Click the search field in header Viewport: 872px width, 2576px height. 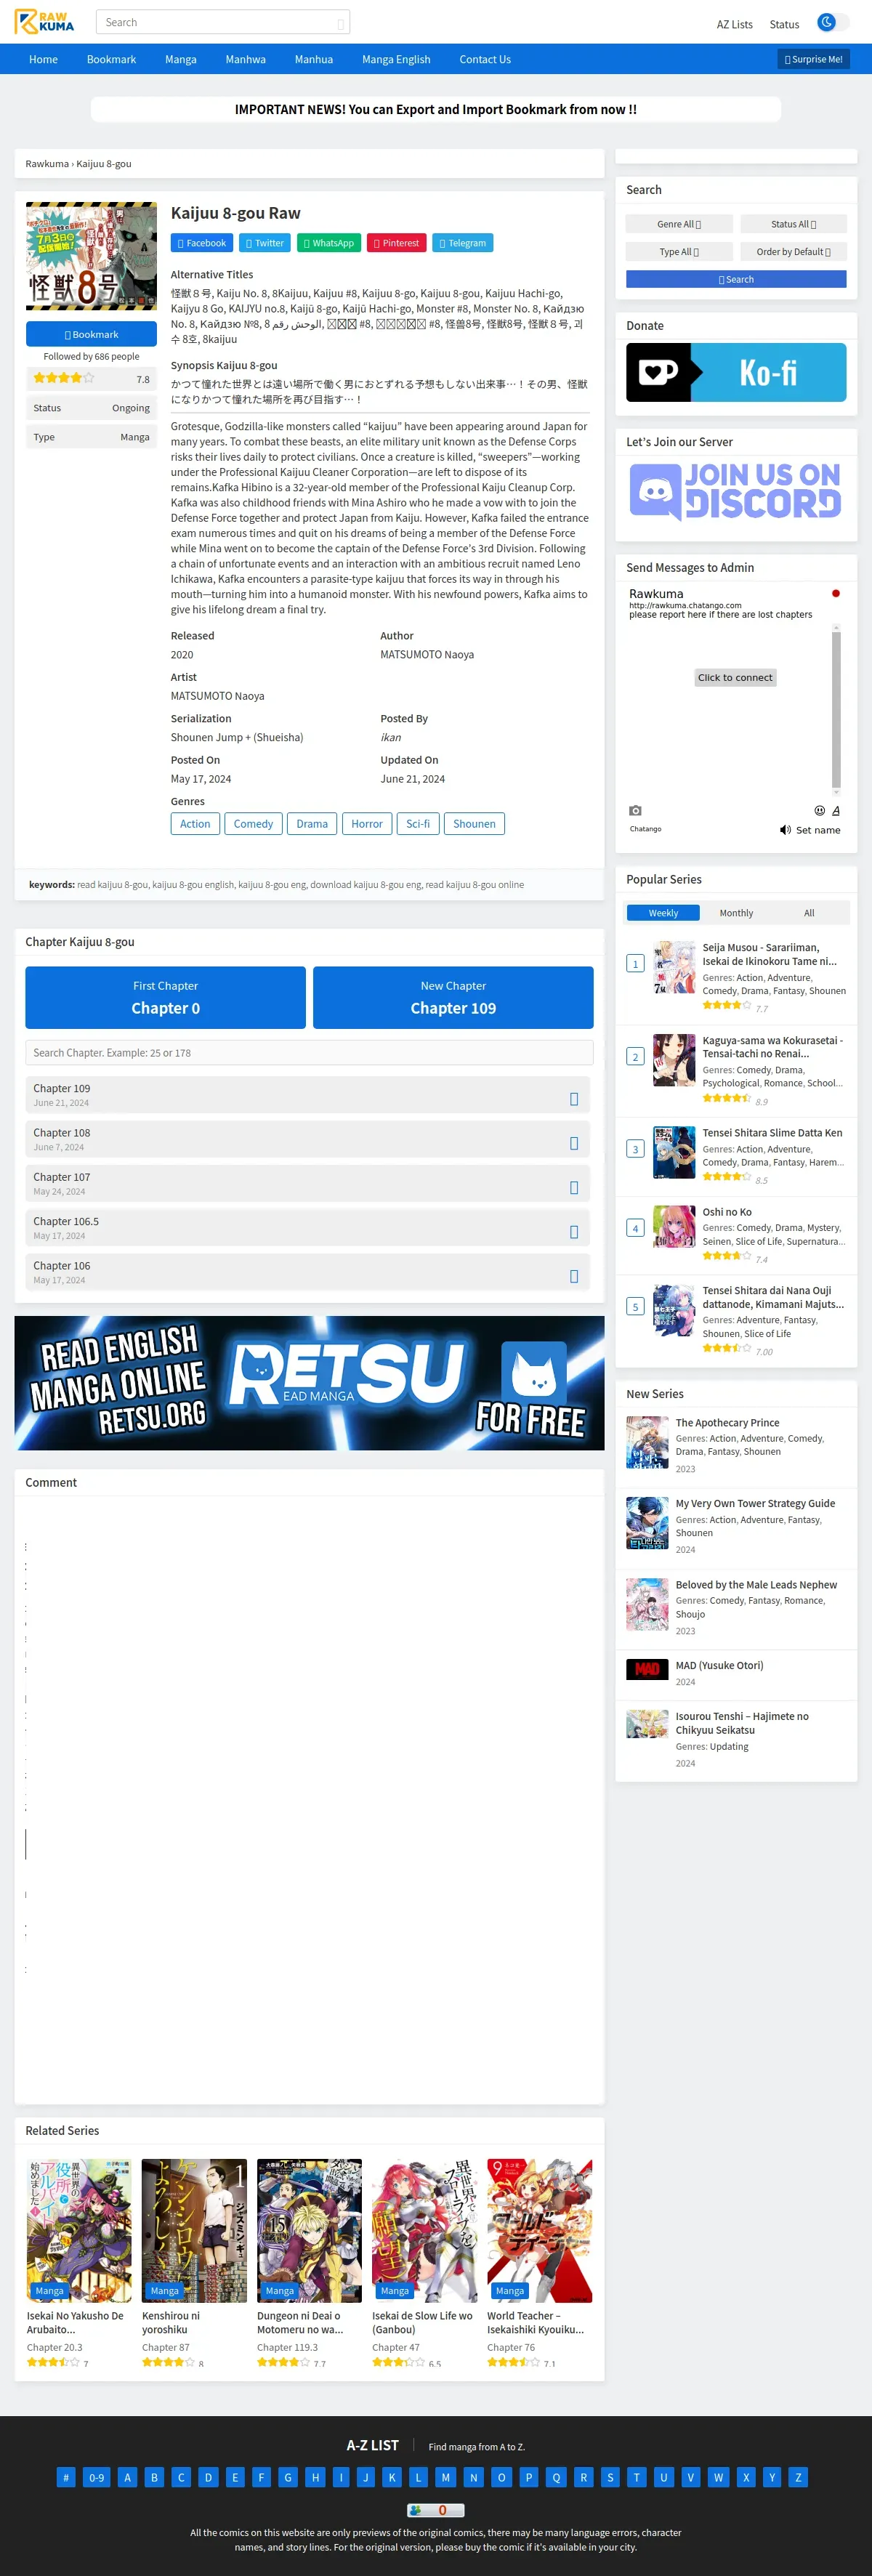pyautogui.click(x=222, y=22)
